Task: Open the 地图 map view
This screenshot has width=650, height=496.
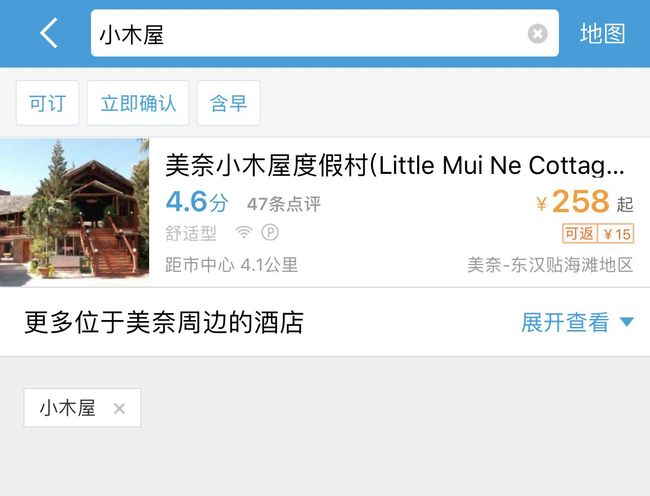Action: (602, 34)
